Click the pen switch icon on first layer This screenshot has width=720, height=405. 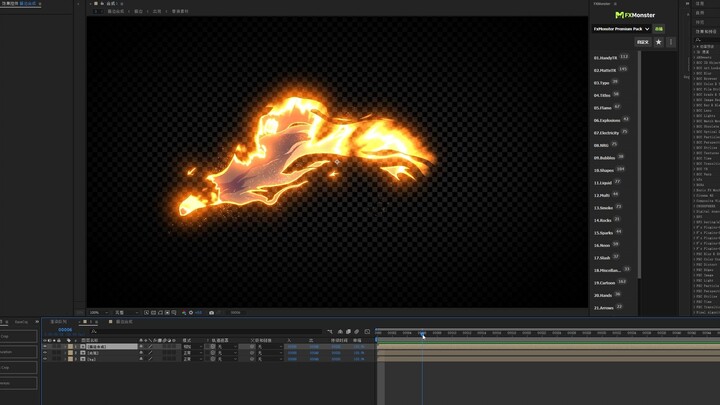(150, 346)
